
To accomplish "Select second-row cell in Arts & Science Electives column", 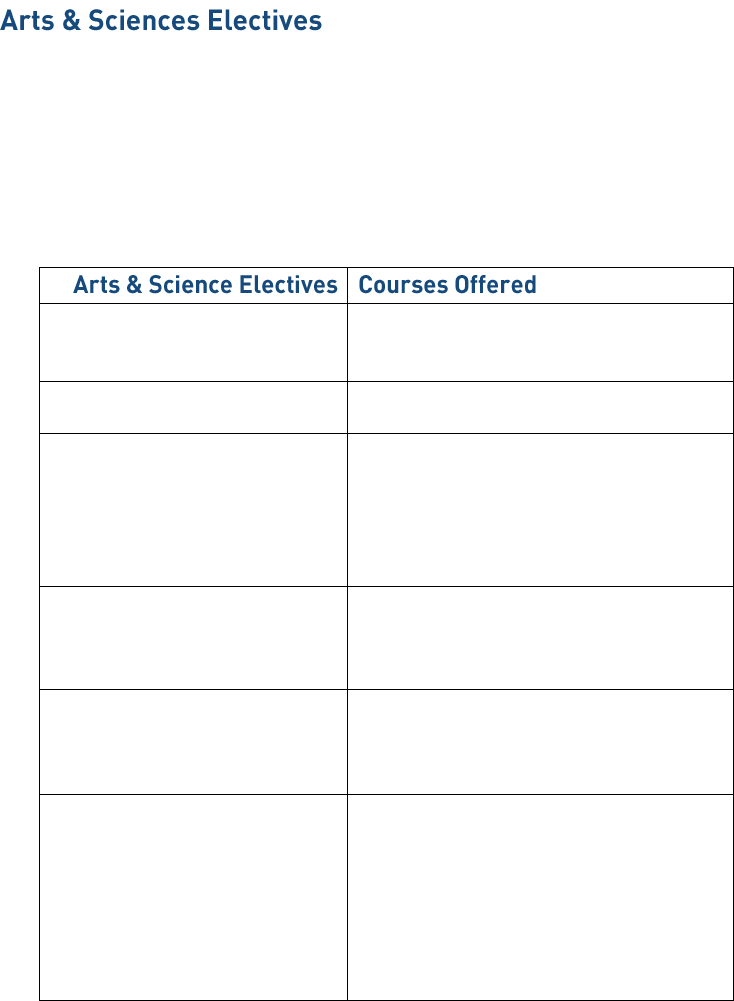I will point(193,407).
